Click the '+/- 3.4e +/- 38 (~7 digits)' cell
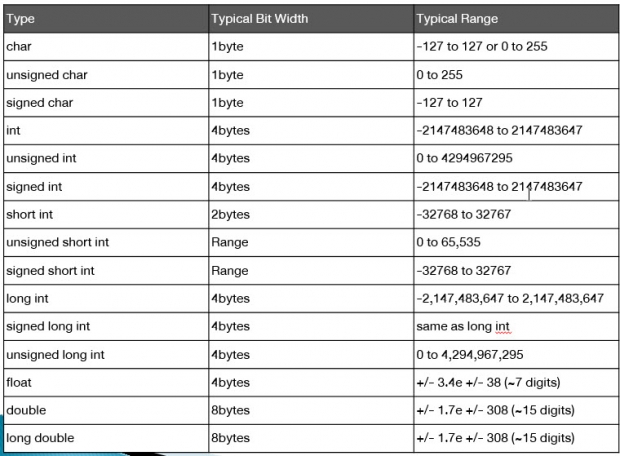 click(516, 382)
